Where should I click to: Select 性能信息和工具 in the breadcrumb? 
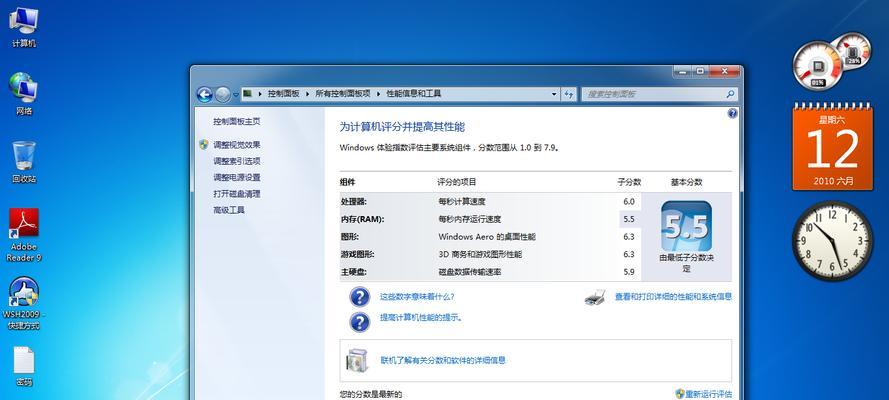413,93
